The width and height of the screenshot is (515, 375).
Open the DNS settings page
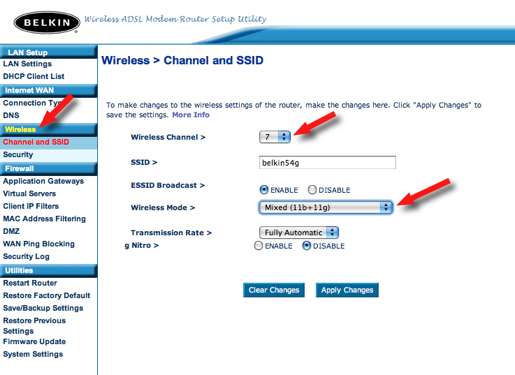pyautogui.click(x=11, y=115)
